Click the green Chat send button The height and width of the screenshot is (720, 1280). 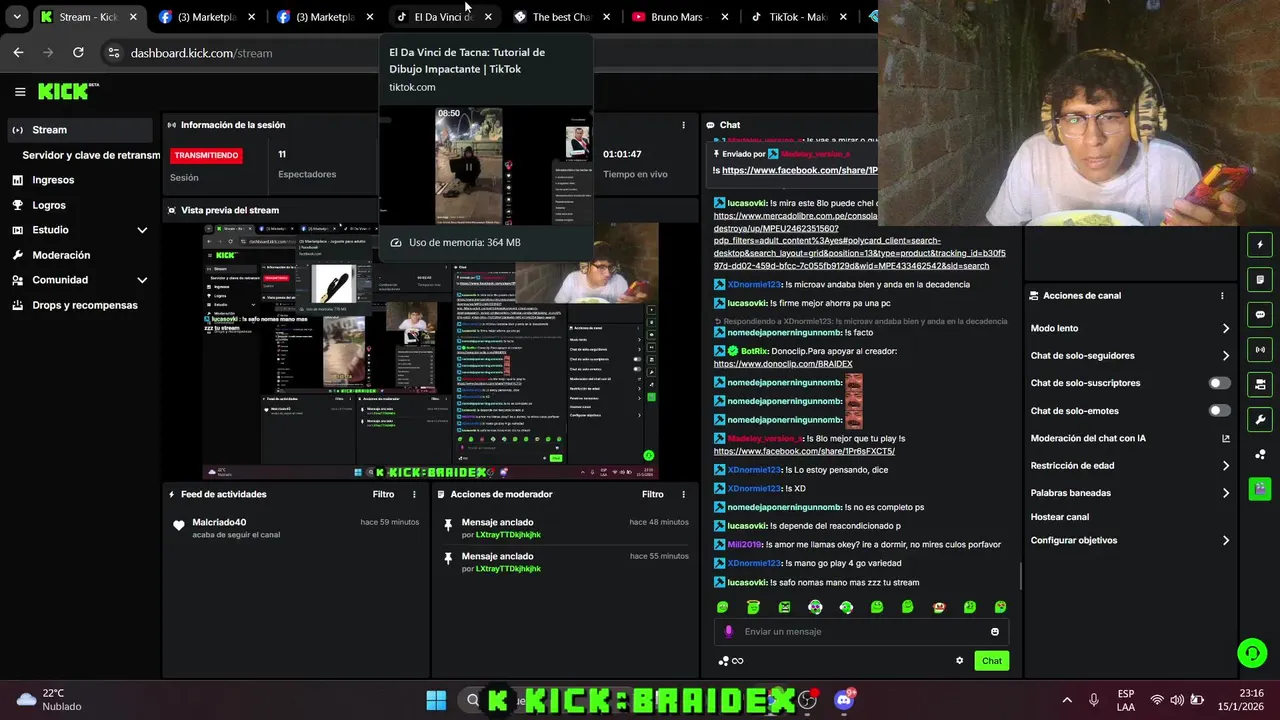pyautogui.click(x=991, y=661)
